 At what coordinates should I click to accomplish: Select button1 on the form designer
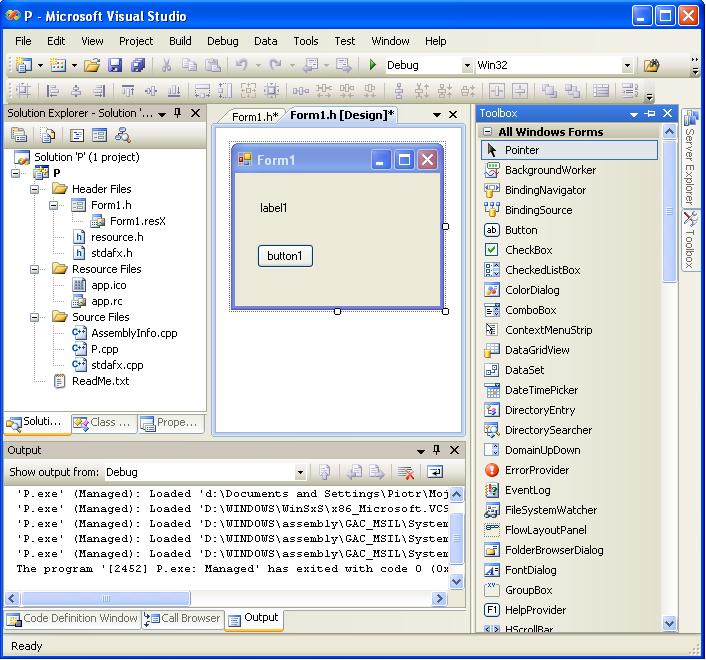285,256
